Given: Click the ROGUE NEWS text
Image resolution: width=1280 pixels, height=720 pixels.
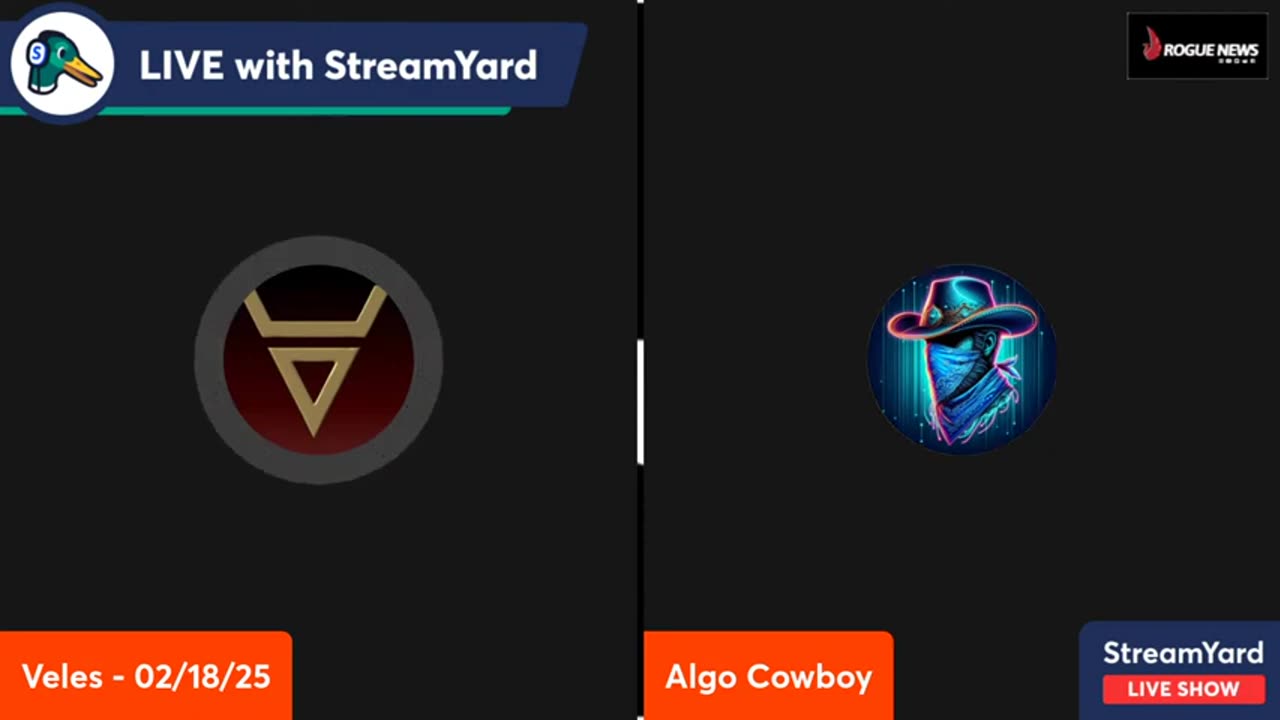Looking at the screenshot, I should (x=1210, y=50).
